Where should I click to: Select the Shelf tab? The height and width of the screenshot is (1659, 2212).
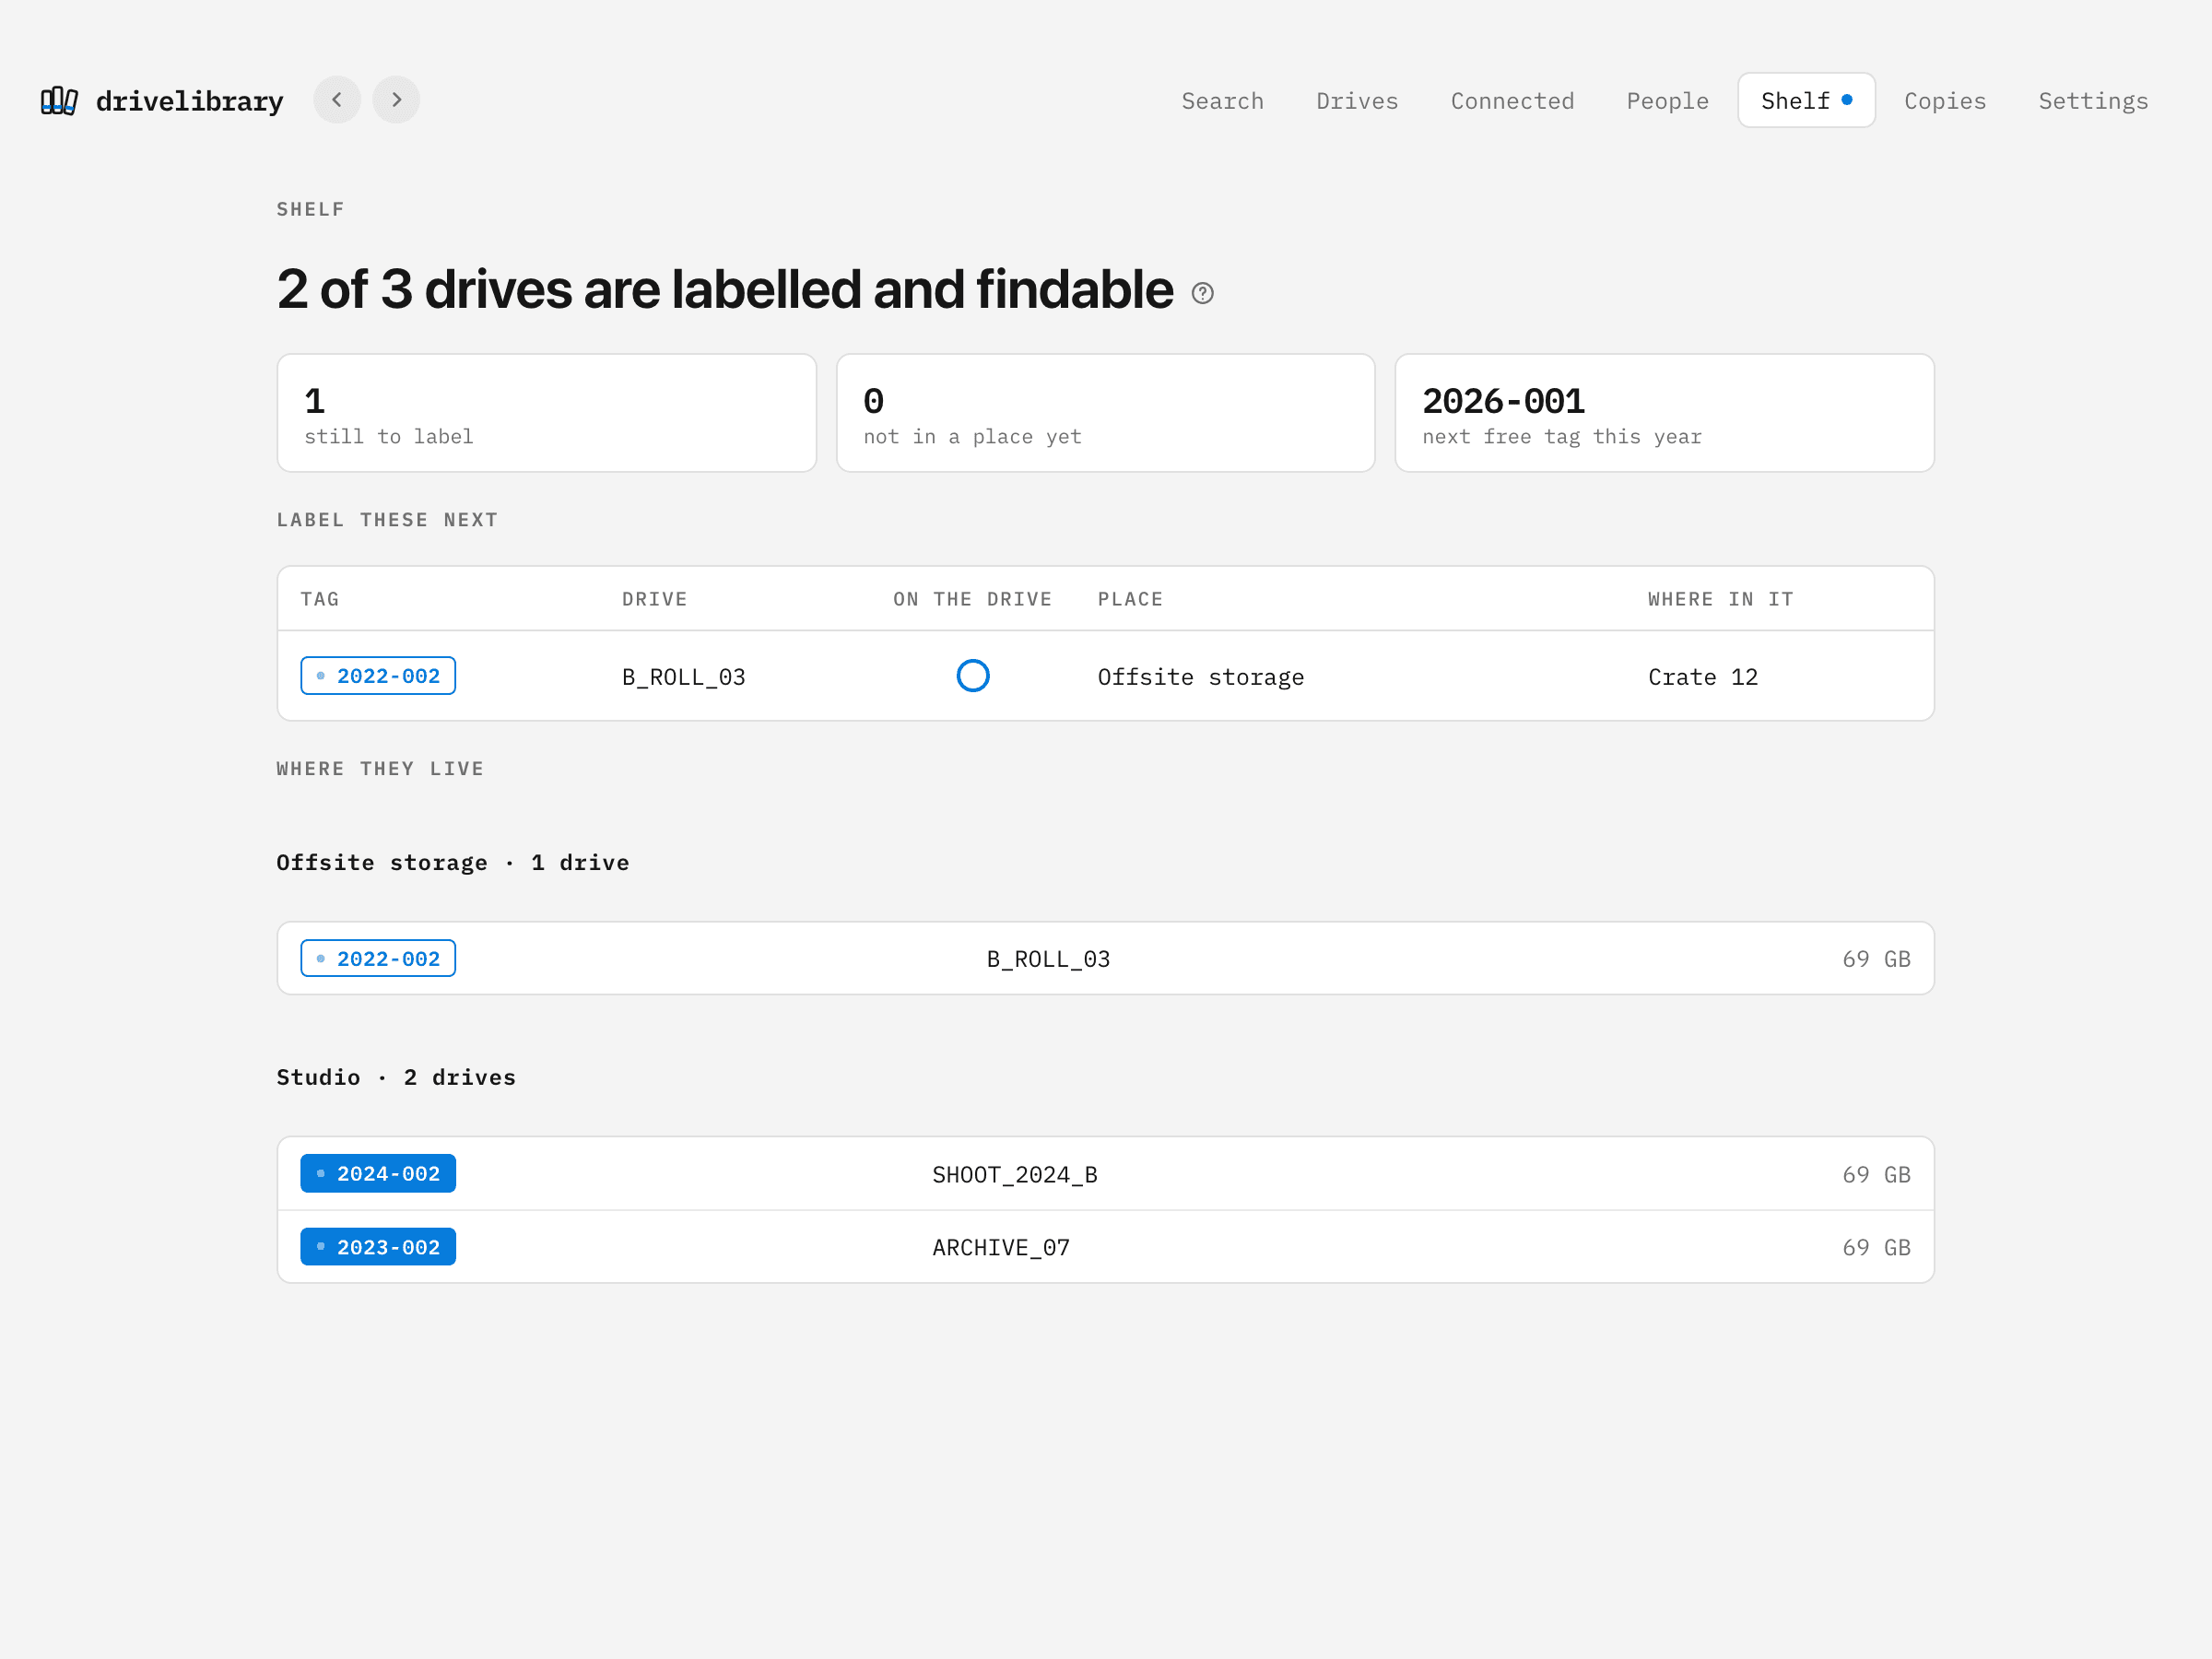(x=1806, y=101)
